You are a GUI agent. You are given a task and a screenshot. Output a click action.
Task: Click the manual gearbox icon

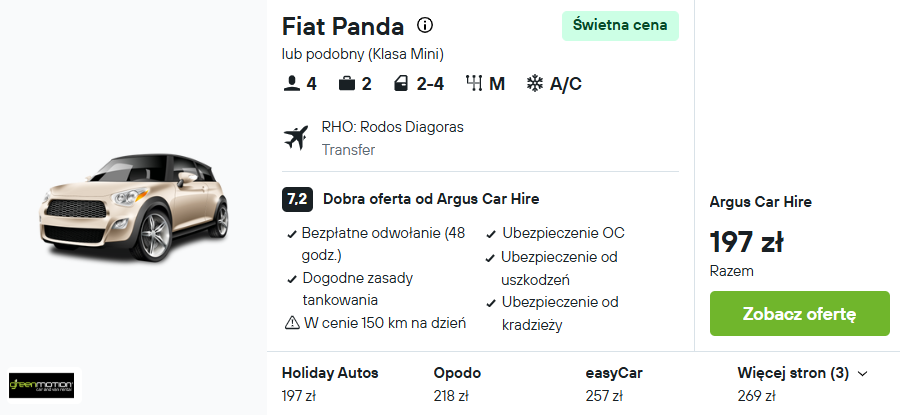pyautogui.click(x=474, y=84)
